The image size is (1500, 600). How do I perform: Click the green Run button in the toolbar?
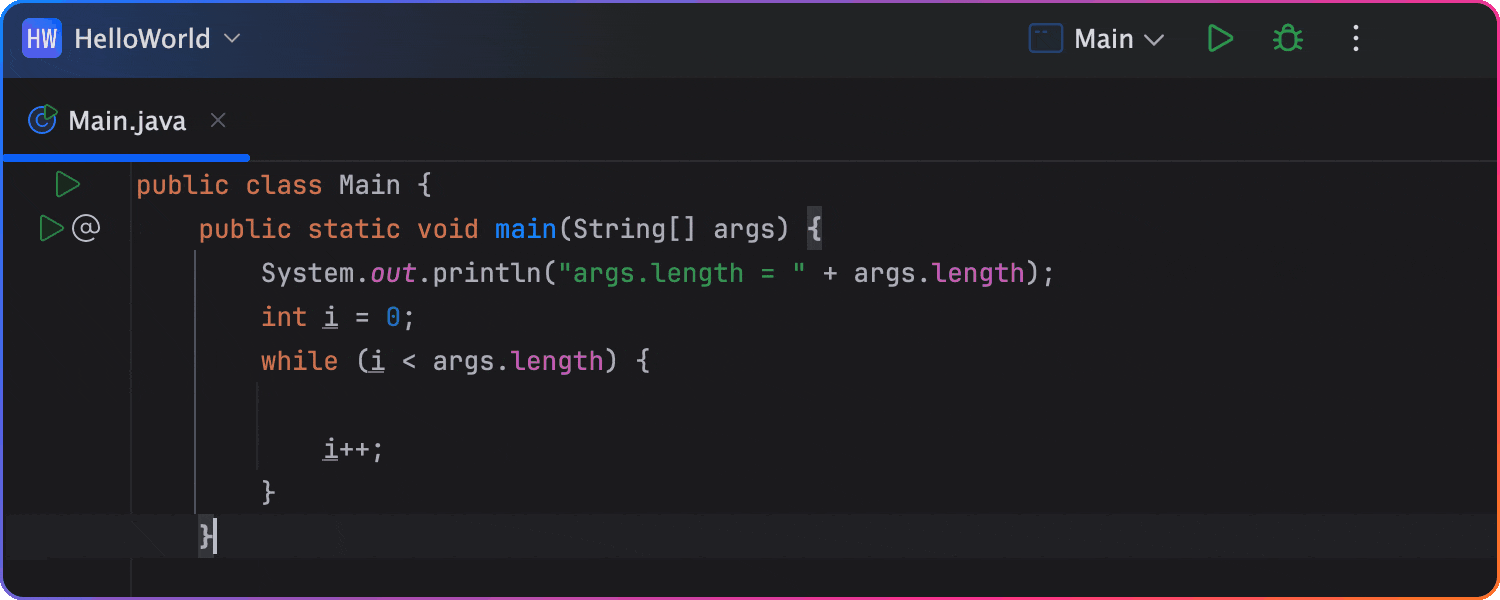coord(1220,39)
